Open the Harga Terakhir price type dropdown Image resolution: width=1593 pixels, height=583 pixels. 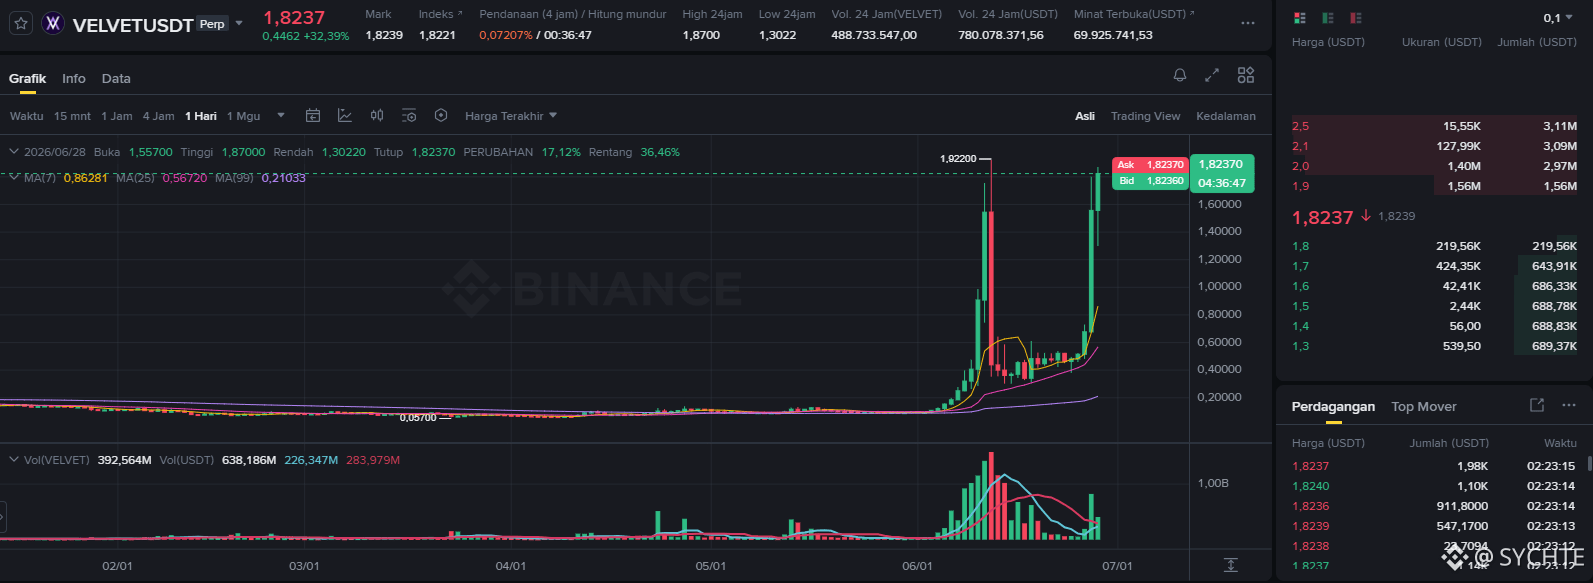pos(511,116)
